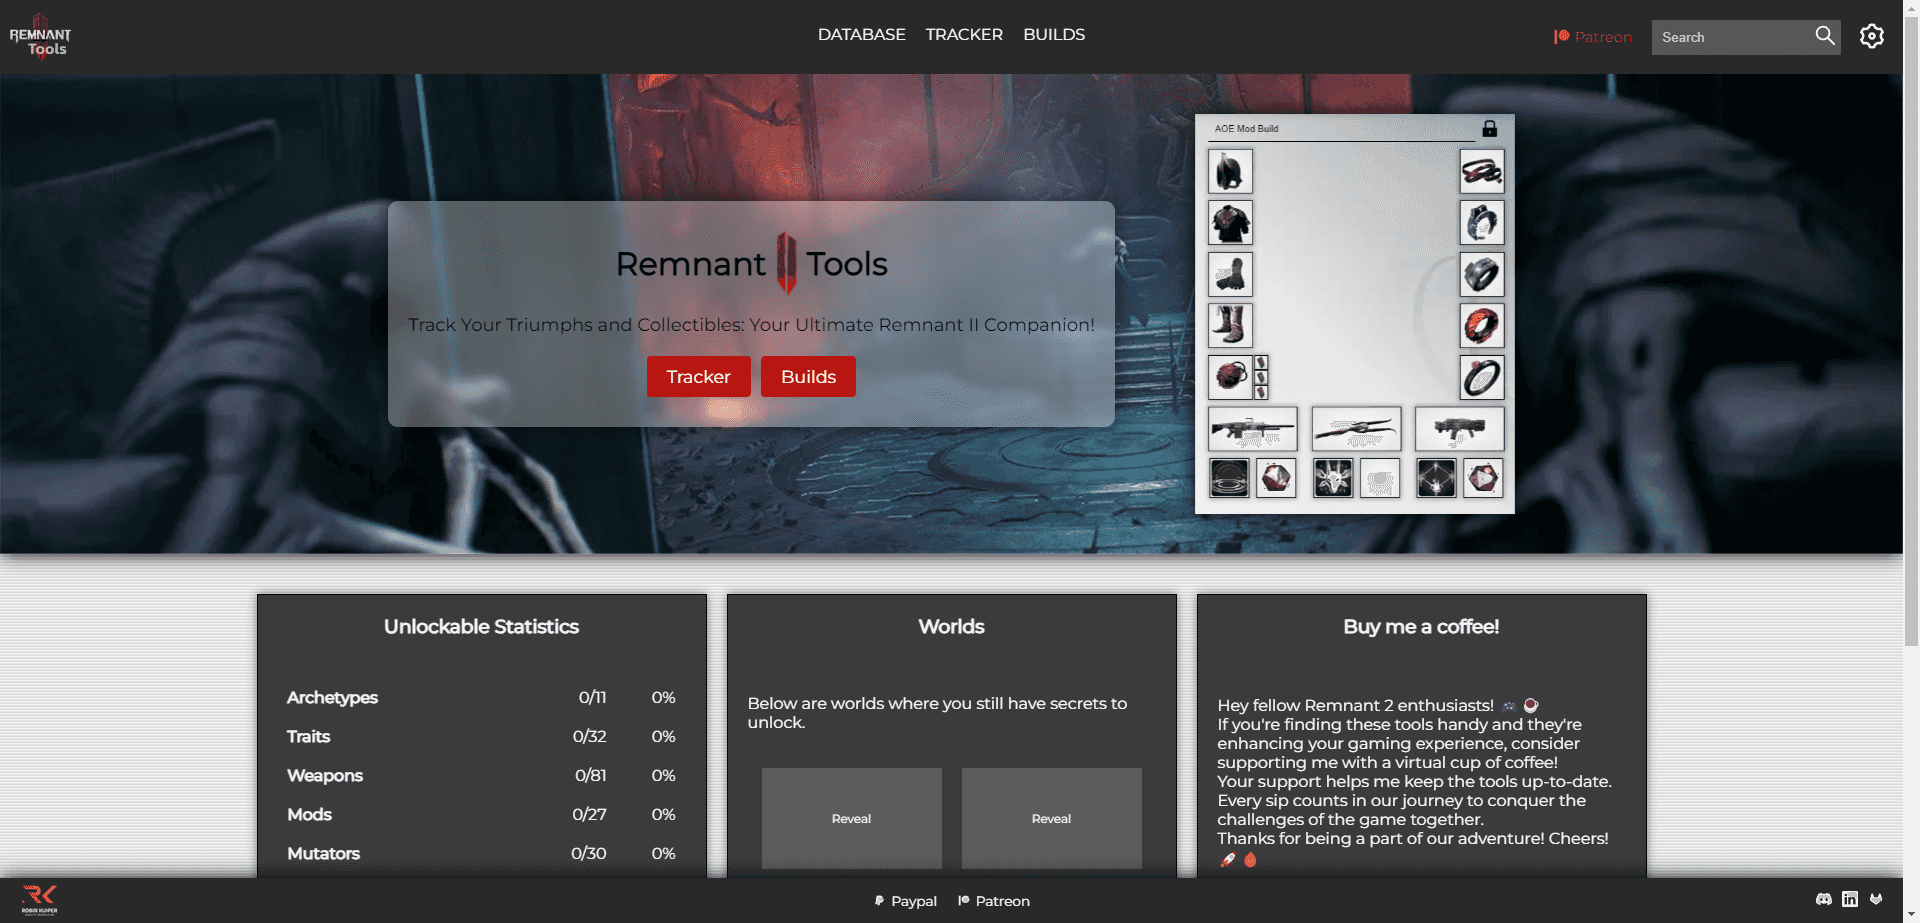The height and width of the screenshot is (923, 1920).
Task: Select the boots armor slot
Action: (1230, 326)
